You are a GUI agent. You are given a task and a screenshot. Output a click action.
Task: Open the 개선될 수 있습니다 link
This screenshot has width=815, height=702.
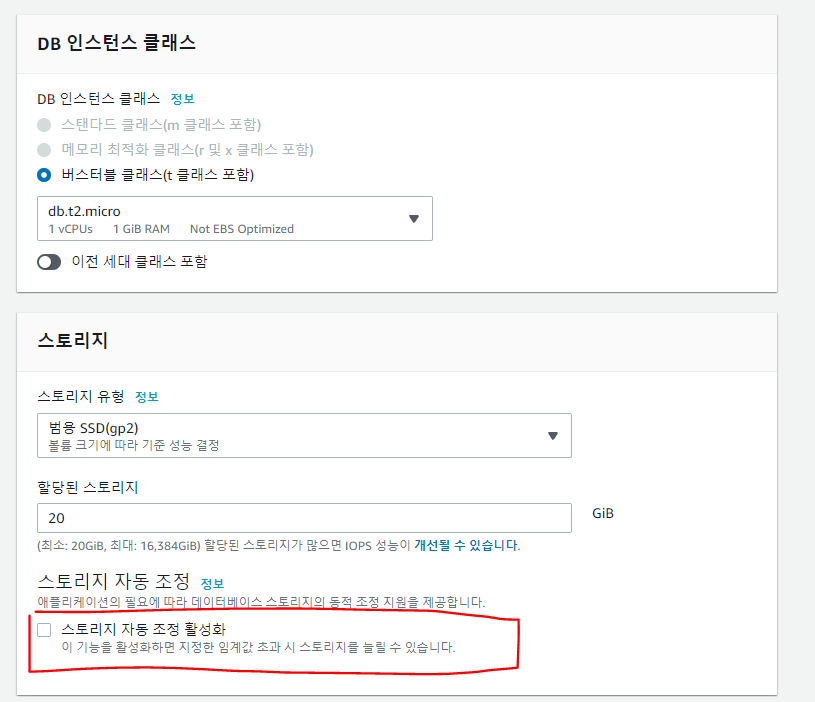point(467,545)
